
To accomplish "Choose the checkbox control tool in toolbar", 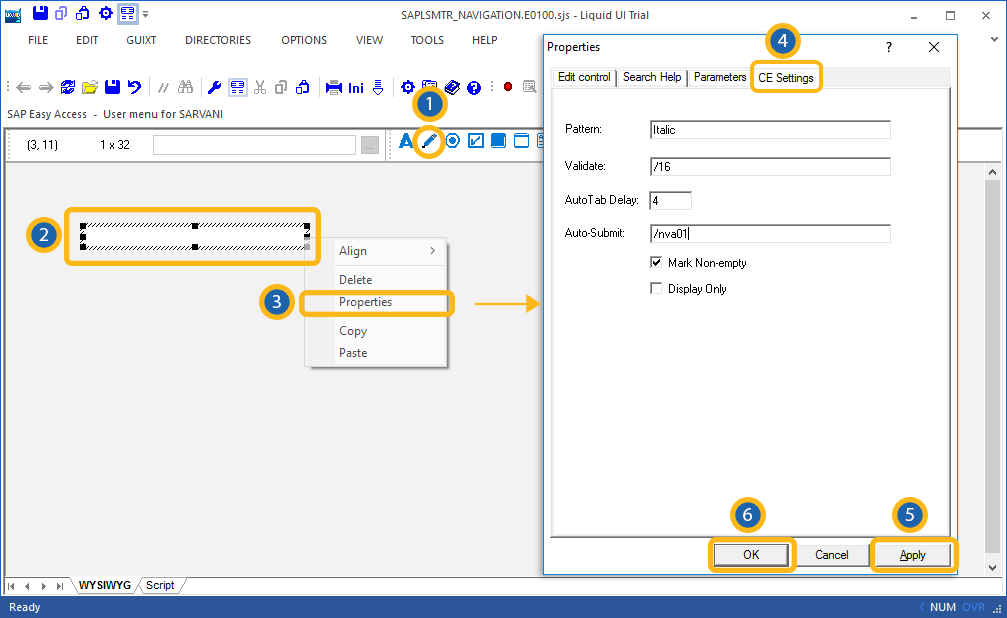I will pyautogui.click(x=476, y=141).
